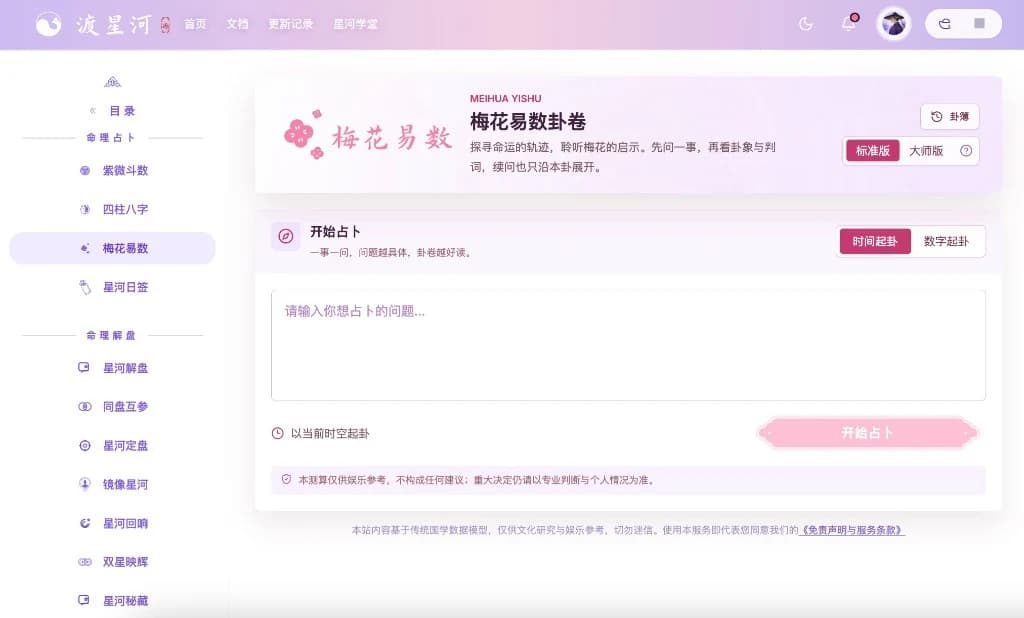Open the 卦簿 history button
The width and height of the screenshot is (1024, 618).
(x=950, y=117)
